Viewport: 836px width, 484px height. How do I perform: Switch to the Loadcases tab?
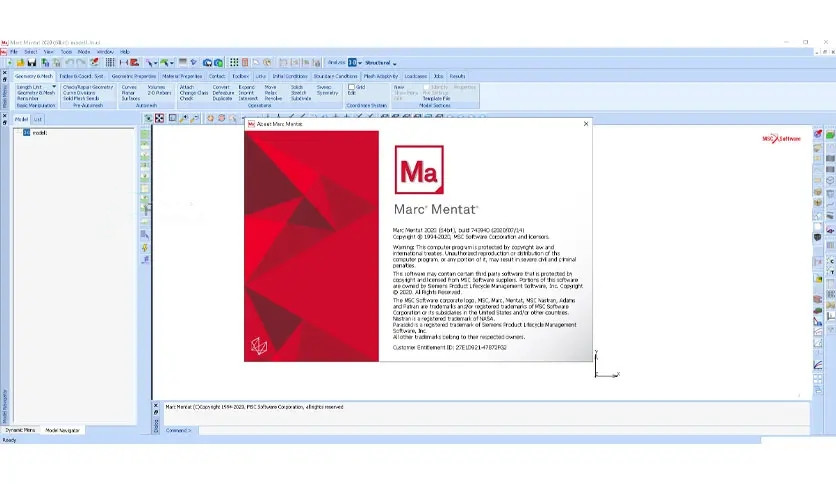tap(415, 76)
